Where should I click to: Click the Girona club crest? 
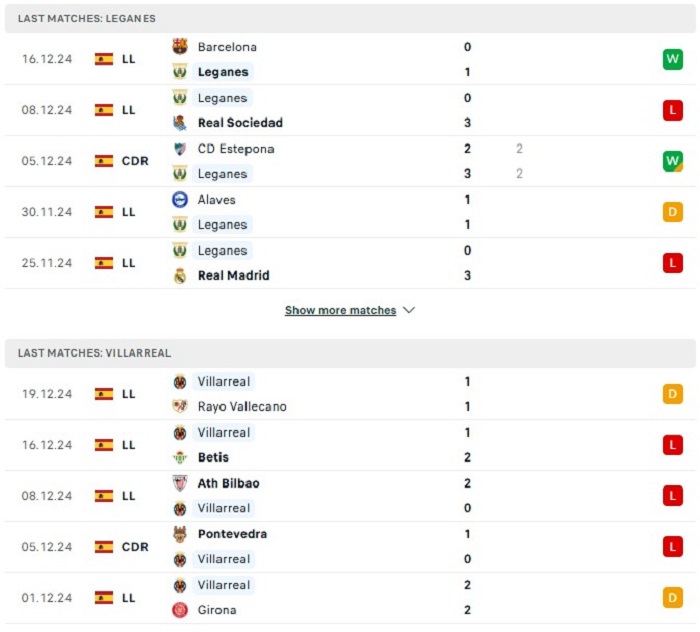tap(180, 610)
